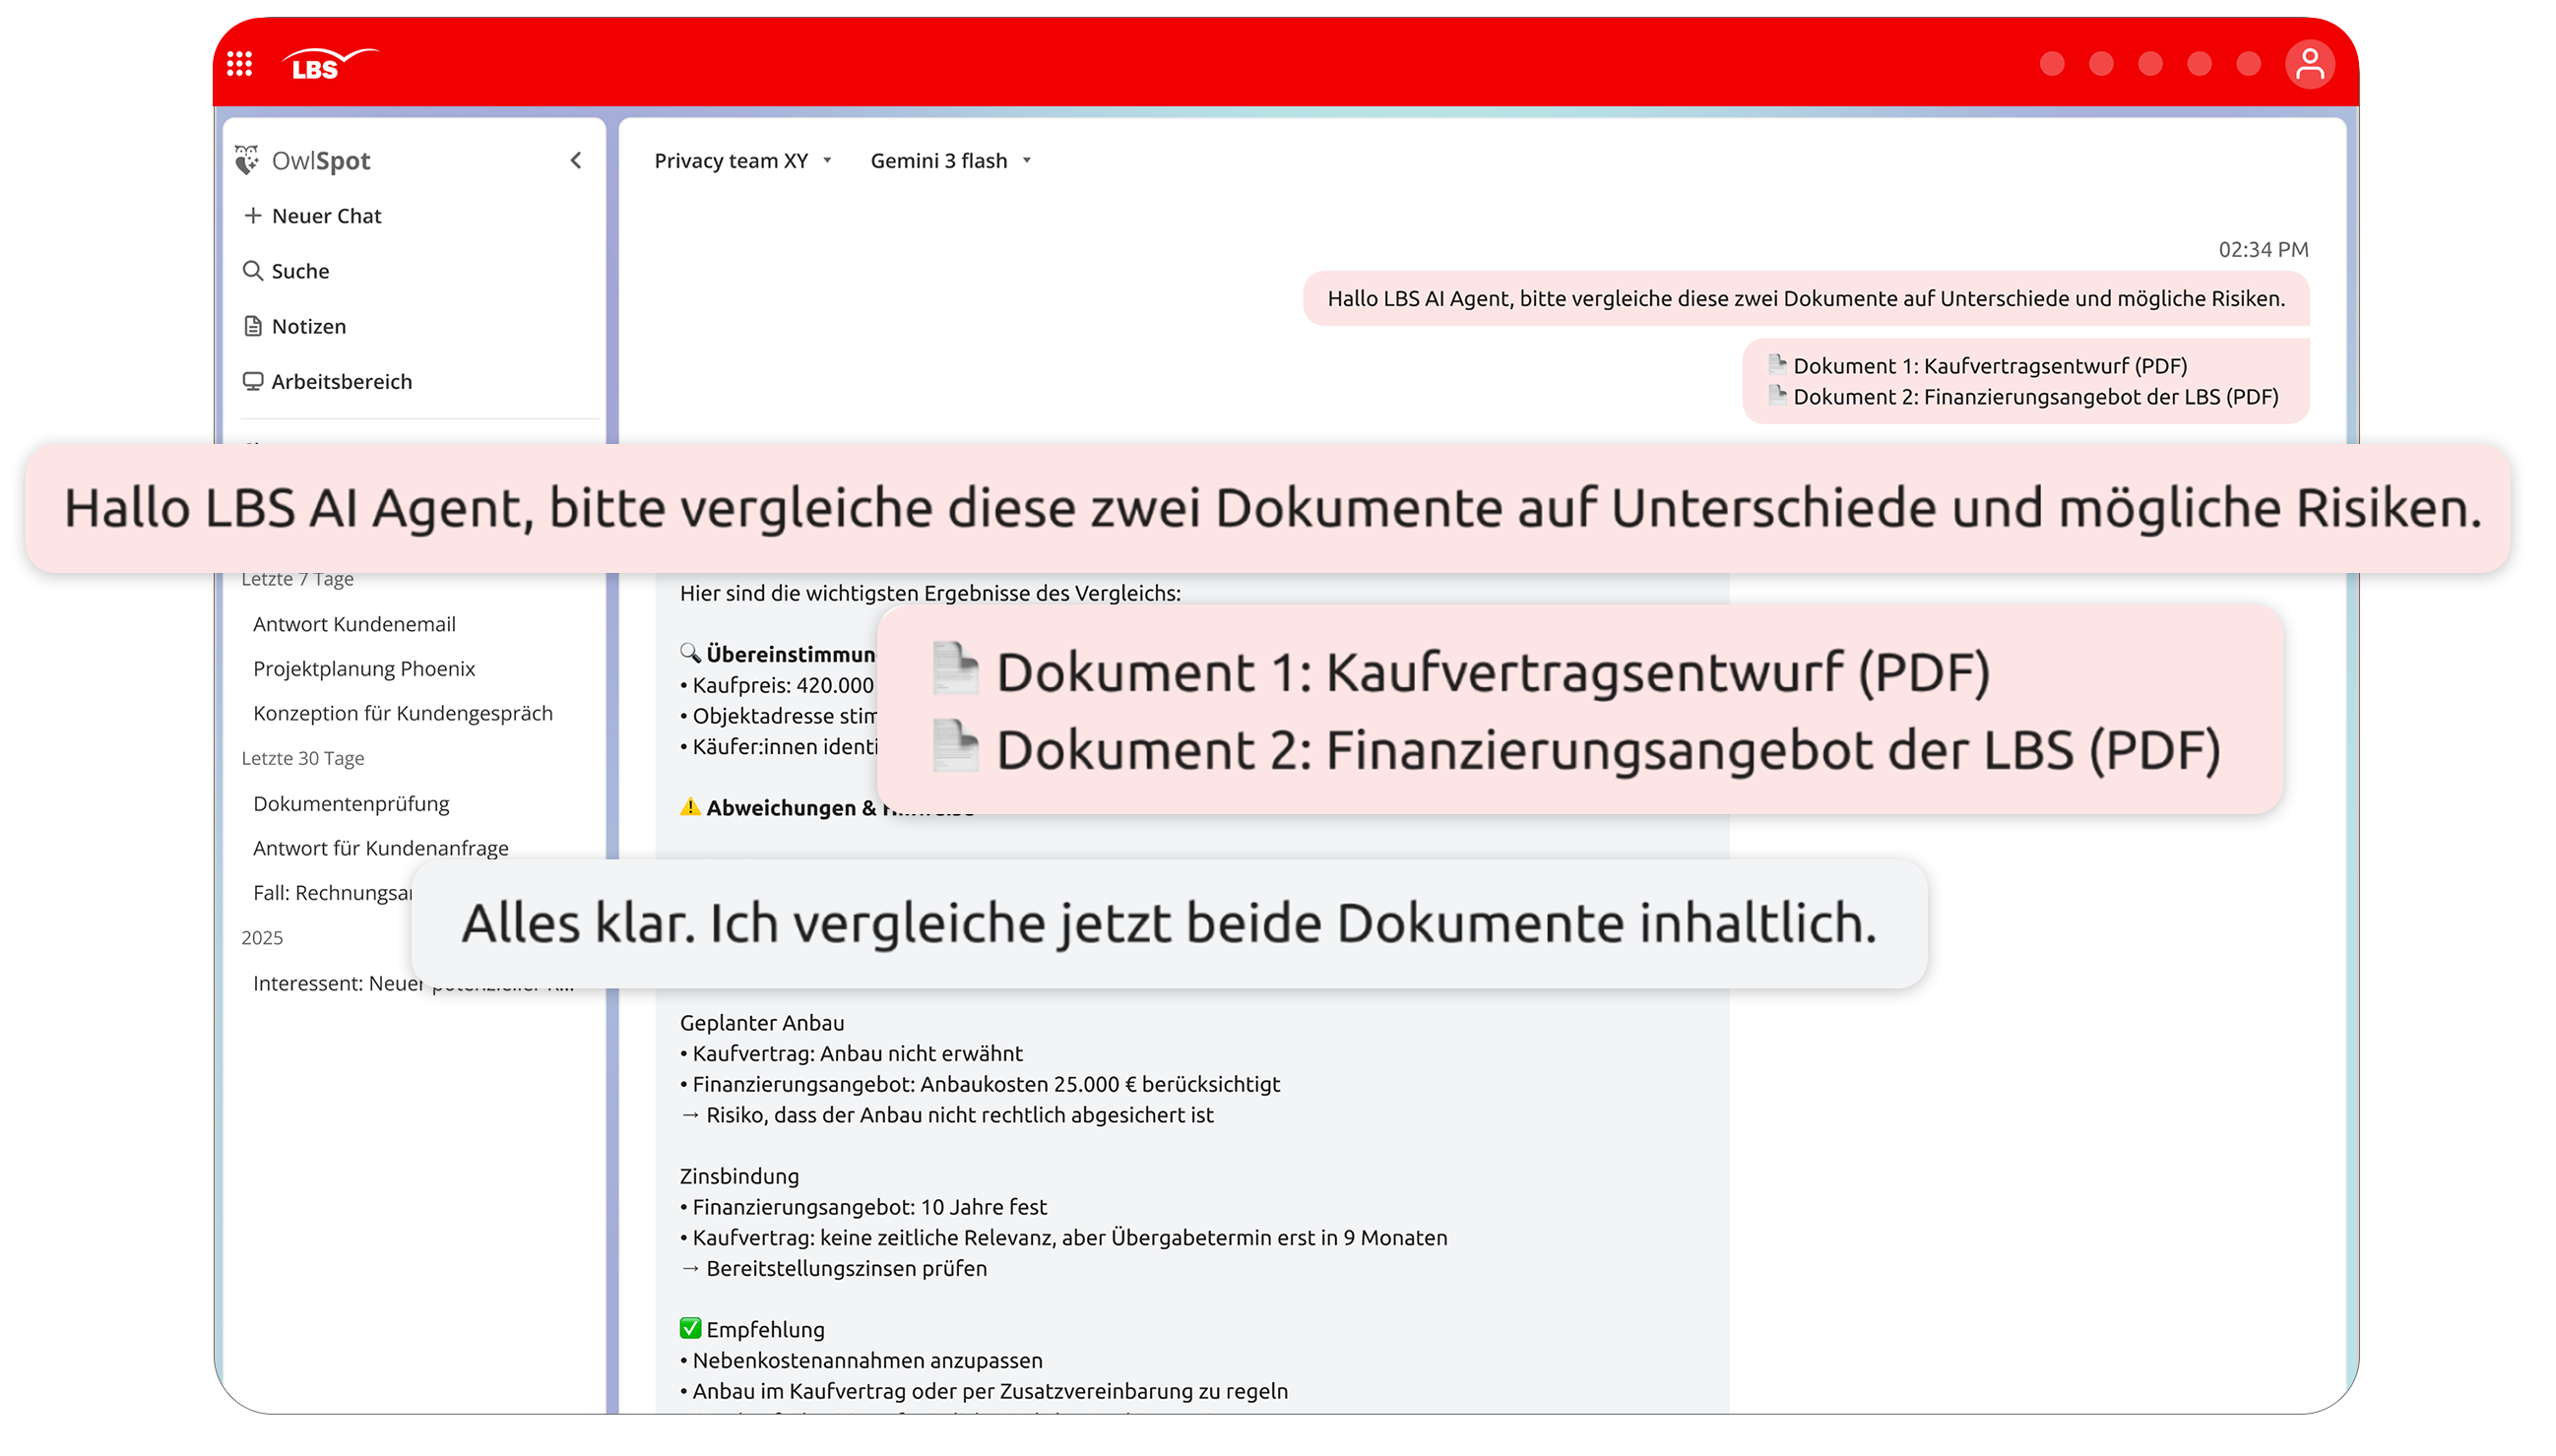Expand the Gemini 3 flash model dropdown
This screenshot has height=1456, width=2556.
click(950, 161)
